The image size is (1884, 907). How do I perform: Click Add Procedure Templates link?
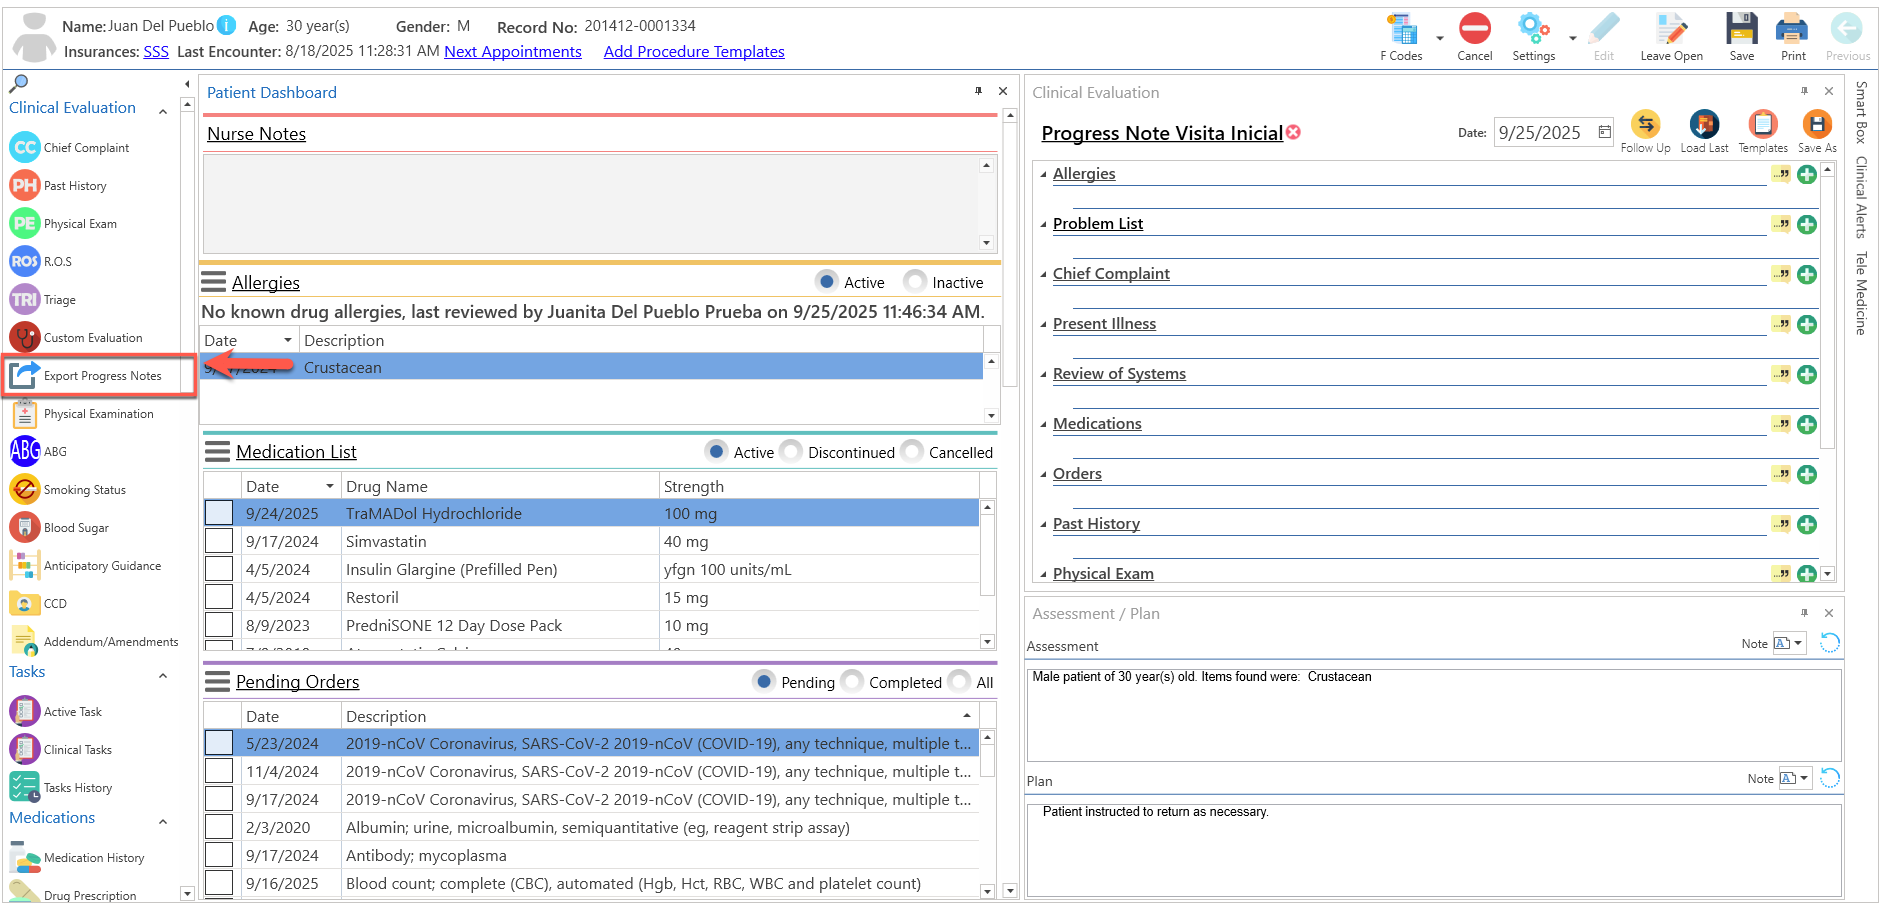tap(694, 51)
